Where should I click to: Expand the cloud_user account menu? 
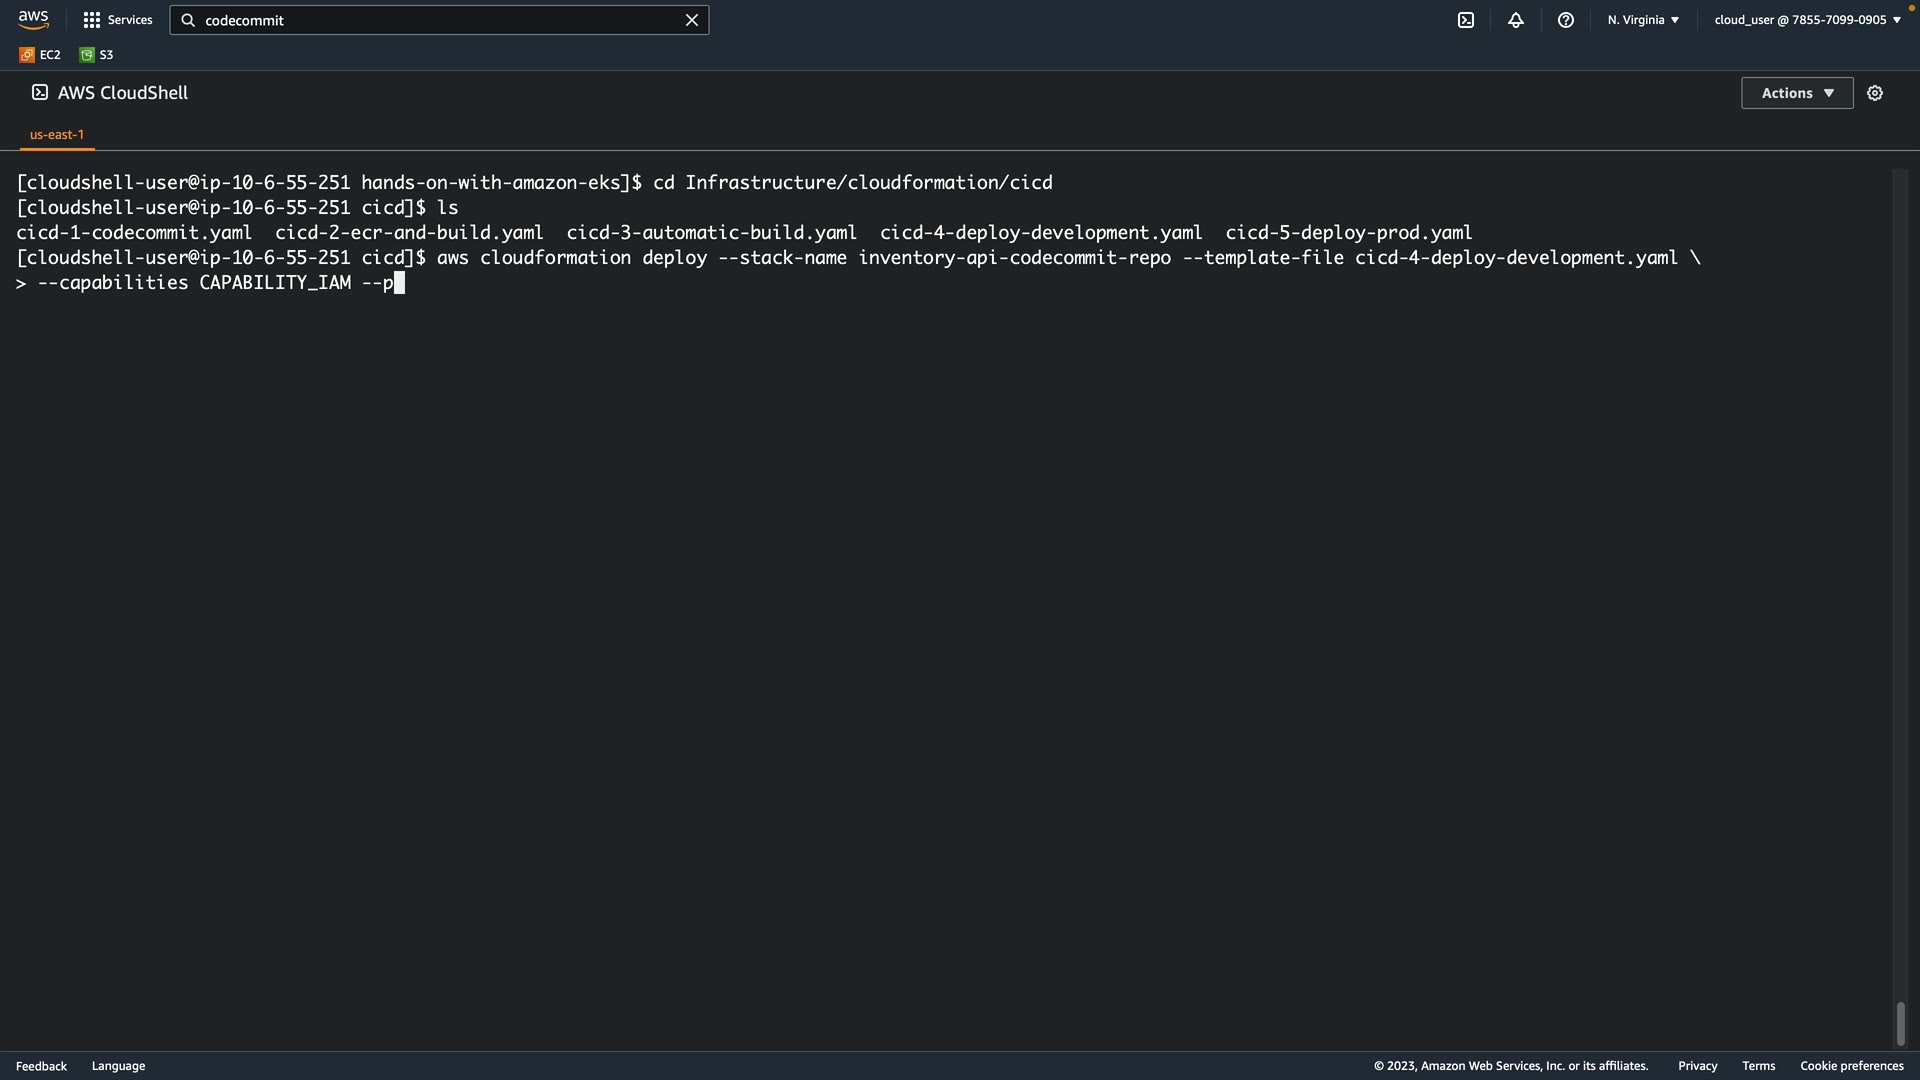[x=1807, y=20]
